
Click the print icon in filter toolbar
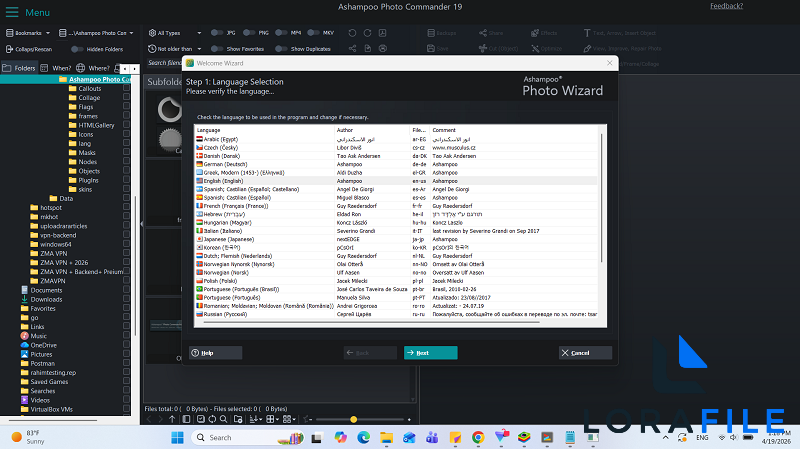pyautogui.click(x=383, y=48)
